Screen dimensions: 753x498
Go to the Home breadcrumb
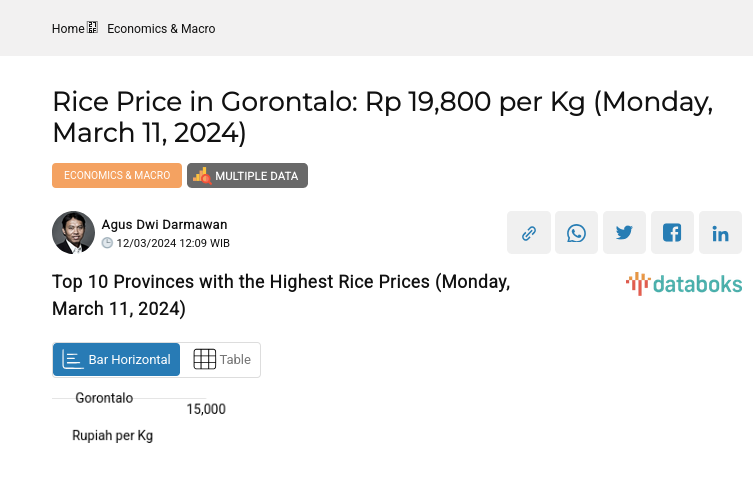(68, 29)
